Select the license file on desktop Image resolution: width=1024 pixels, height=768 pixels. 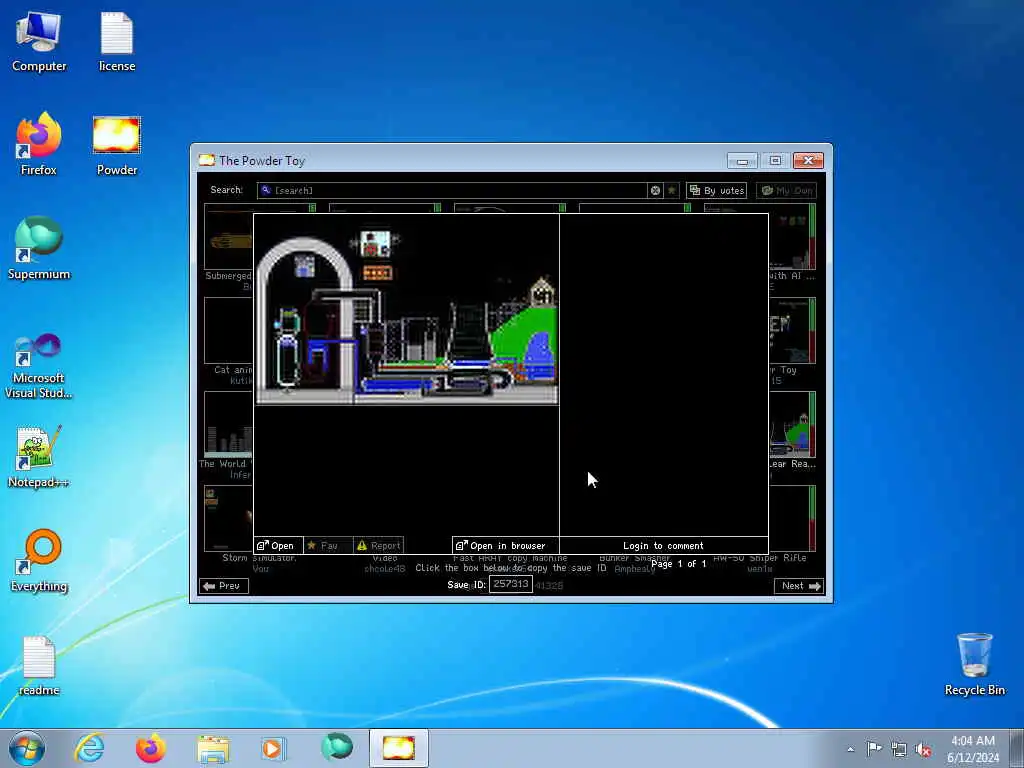click(x=117, y=42)
